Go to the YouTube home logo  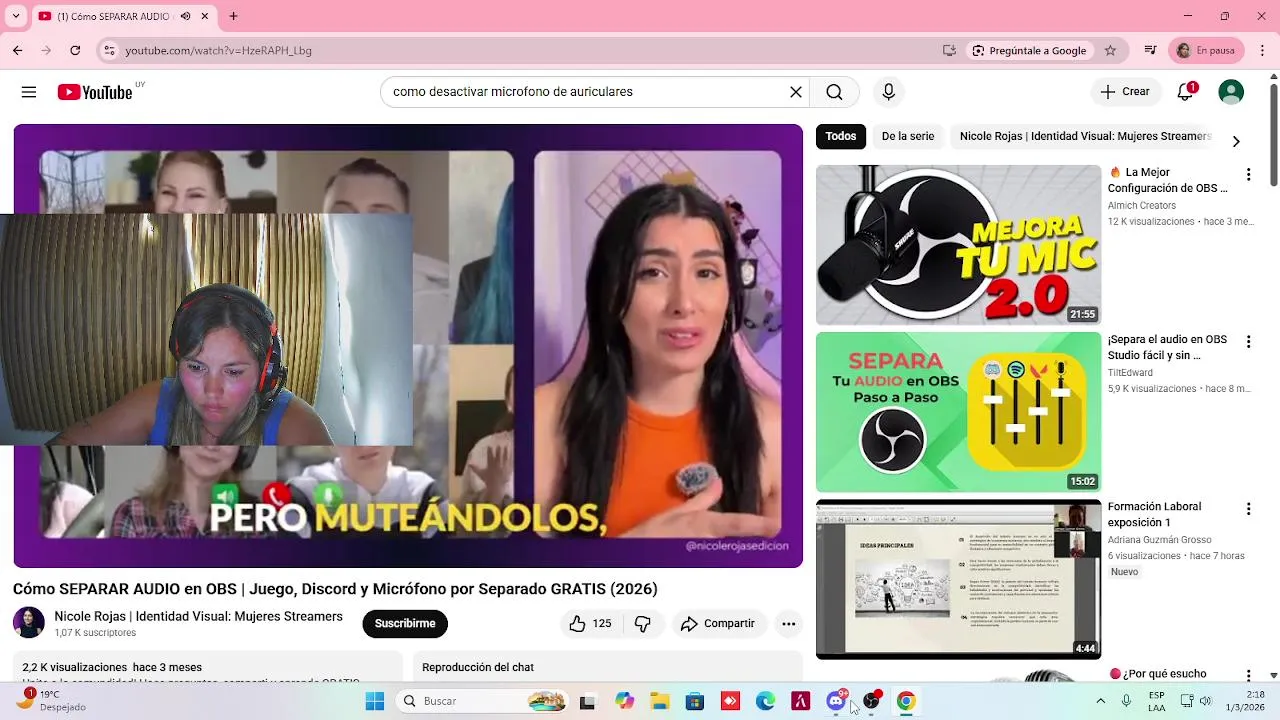[95, 92]
